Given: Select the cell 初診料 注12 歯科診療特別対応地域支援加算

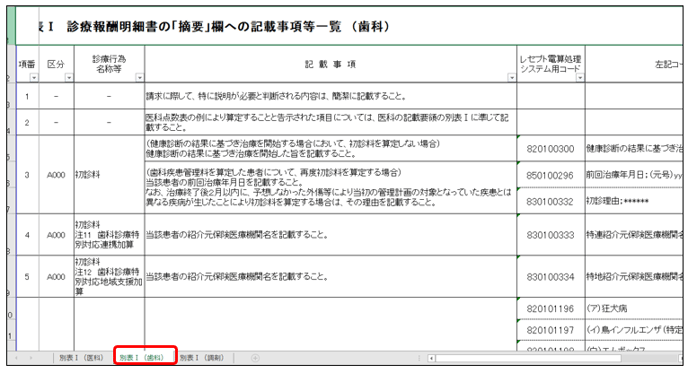Looking at the screenshot, I should (109, 276).
